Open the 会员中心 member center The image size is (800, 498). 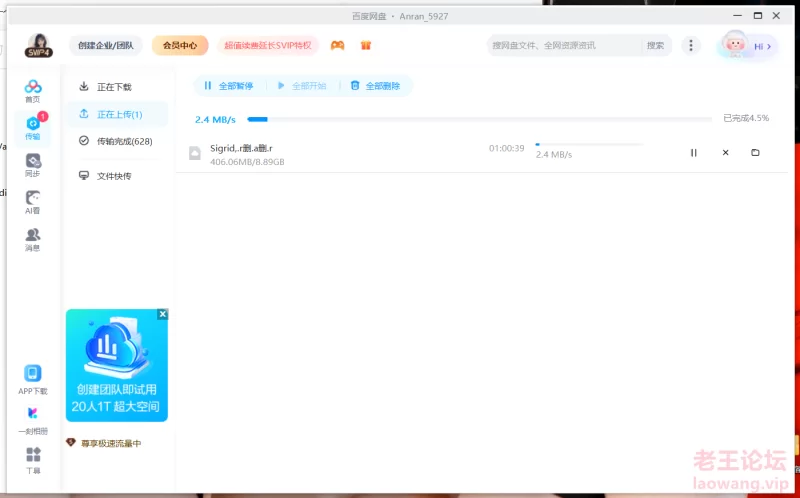pos(180,45)
